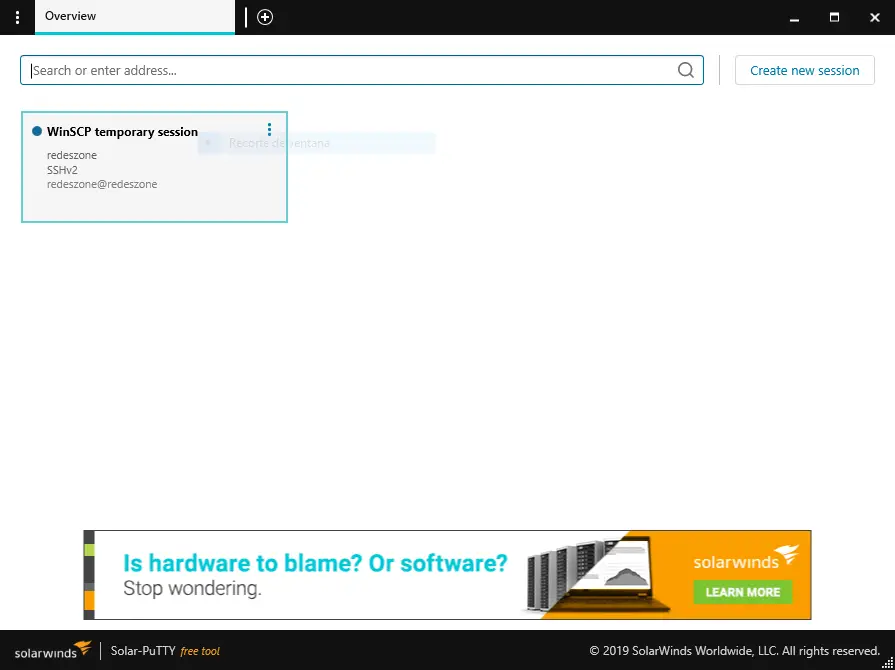
Task: Click the SSHv2 protocol text
Action: [x=62, y=170]
